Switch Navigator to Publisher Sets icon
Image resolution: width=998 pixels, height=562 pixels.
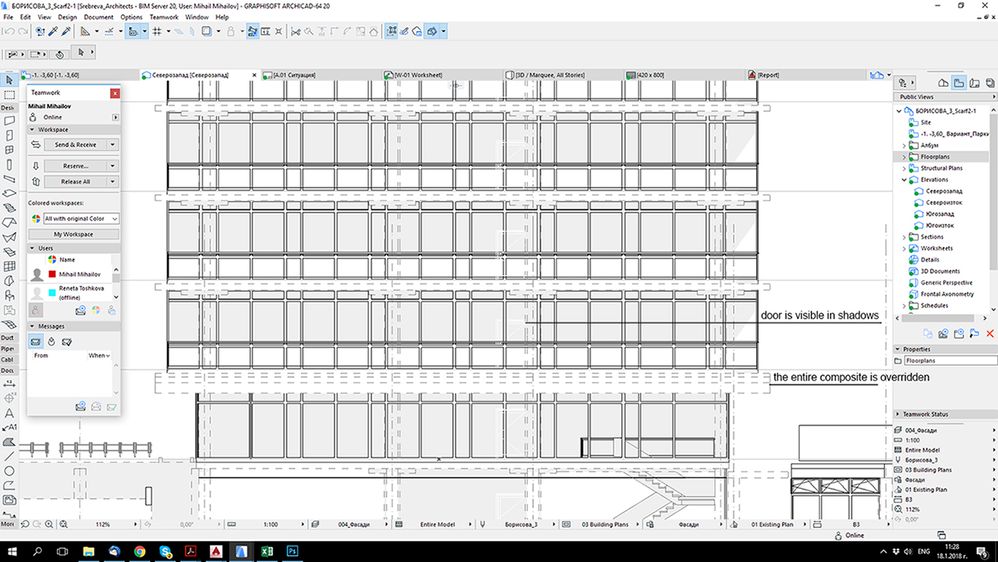tap(990, 83)
